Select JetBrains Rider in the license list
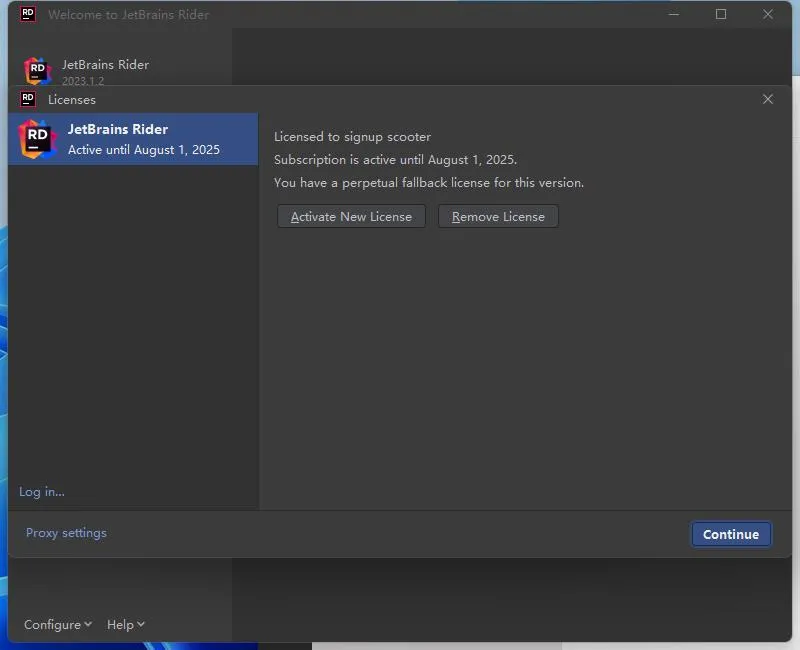This screenshot has height=650, width=800. 133,139
